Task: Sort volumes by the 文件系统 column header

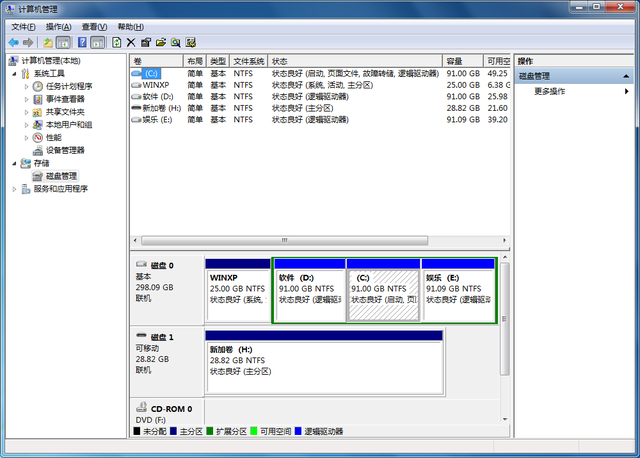Action: point(249,61)
